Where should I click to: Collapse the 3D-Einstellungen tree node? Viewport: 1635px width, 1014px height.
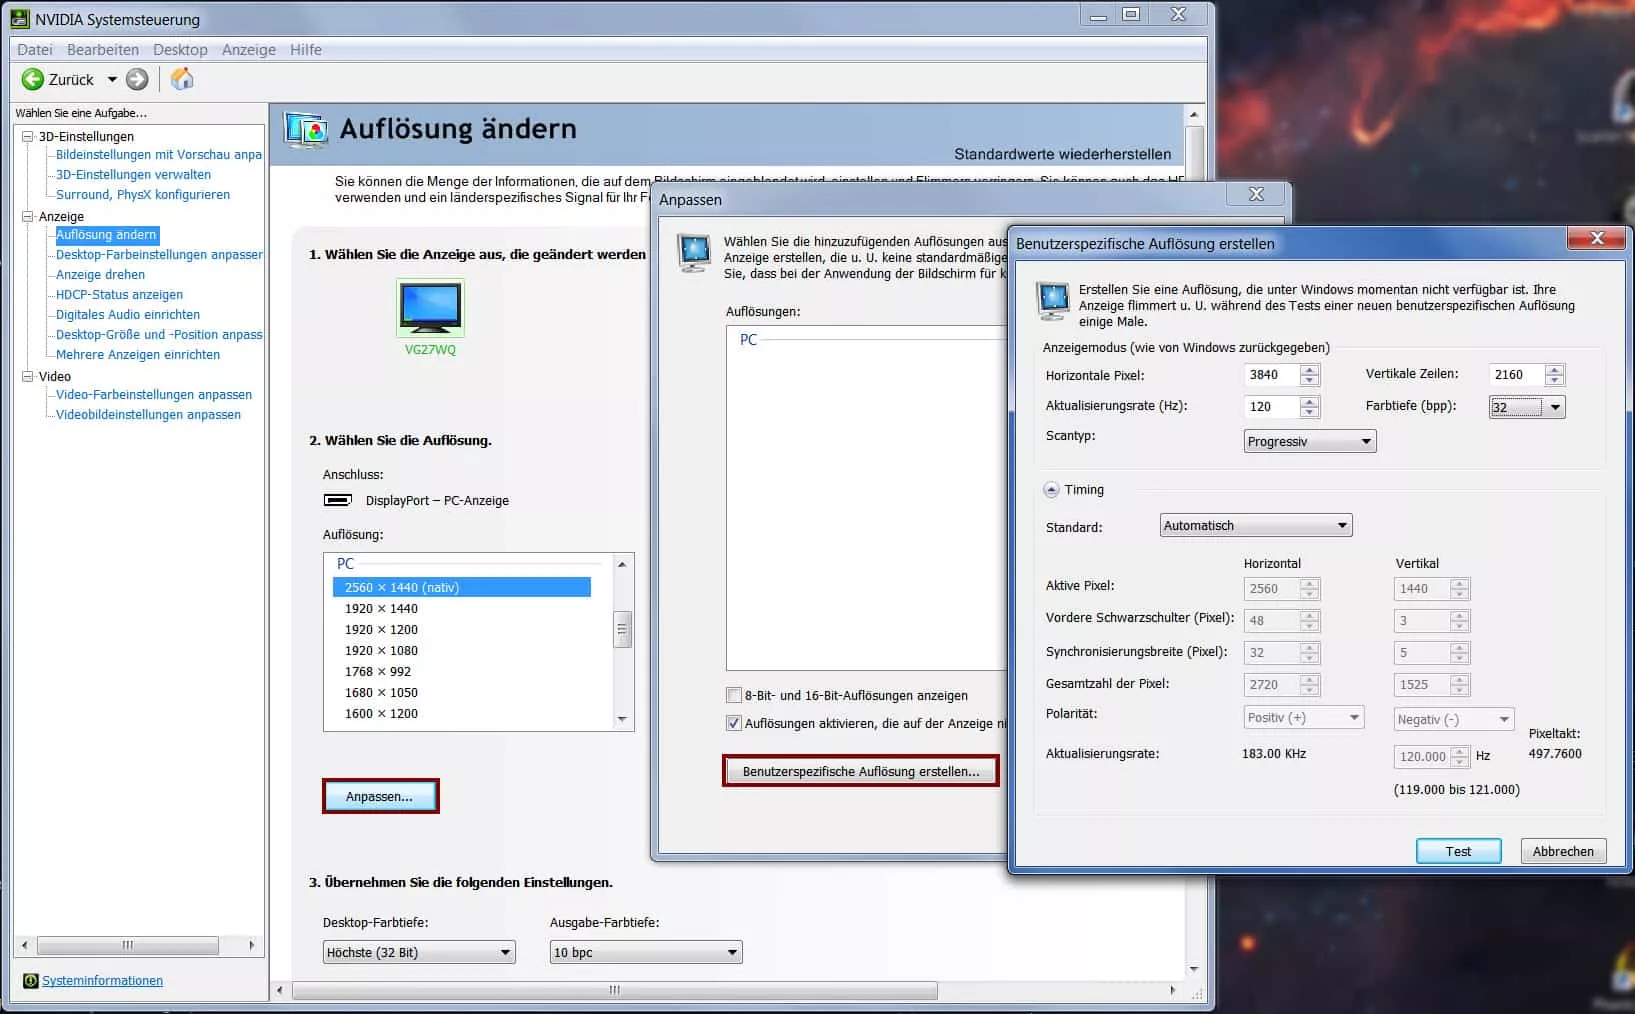pyautogui.click(x=28, y=136)
